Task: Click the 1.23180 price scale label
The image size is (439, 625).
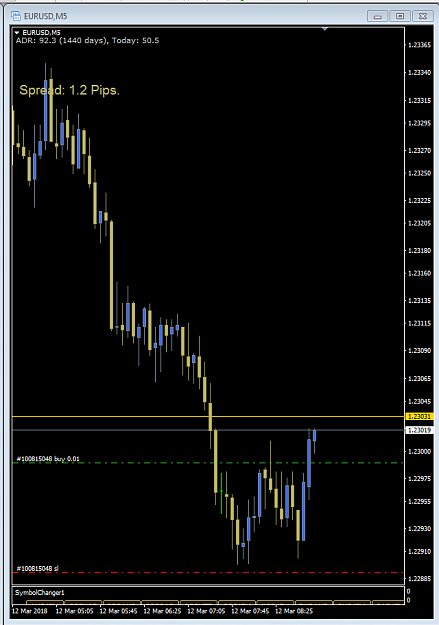Action: 419,251
